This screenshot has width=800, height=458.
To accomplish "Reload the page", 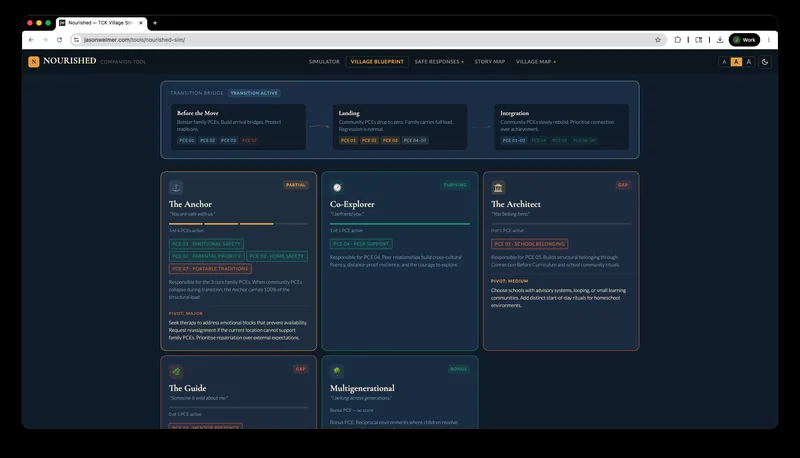I will point(59,40).
